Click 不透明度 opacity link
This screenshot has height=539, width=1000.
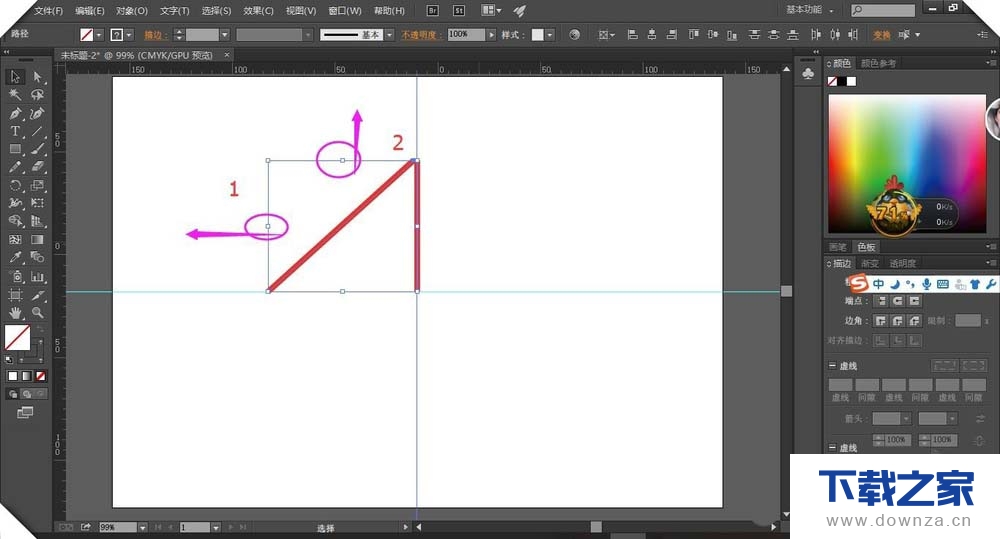pyautogui.click(x=421, y=35)
